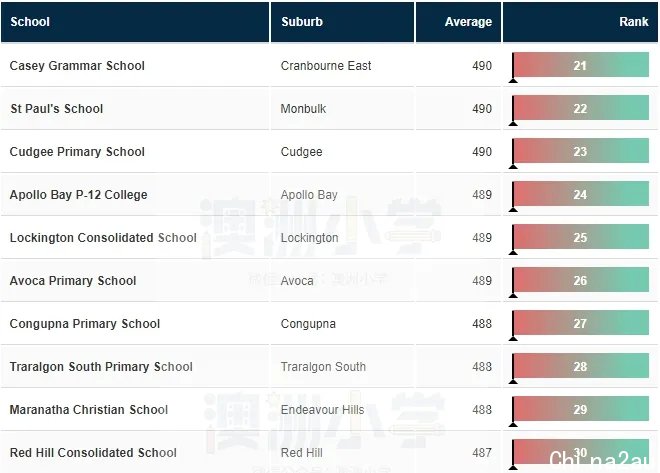Select Congupna Primary School average 488
The image size is (660, 473).
pyautogui.click(x=482, y=324)
